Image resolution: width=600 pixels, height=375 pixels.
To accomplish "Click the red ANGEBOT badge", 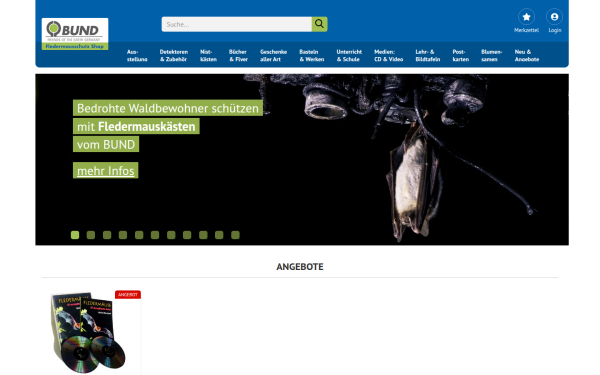I will [x=128, y=295].
